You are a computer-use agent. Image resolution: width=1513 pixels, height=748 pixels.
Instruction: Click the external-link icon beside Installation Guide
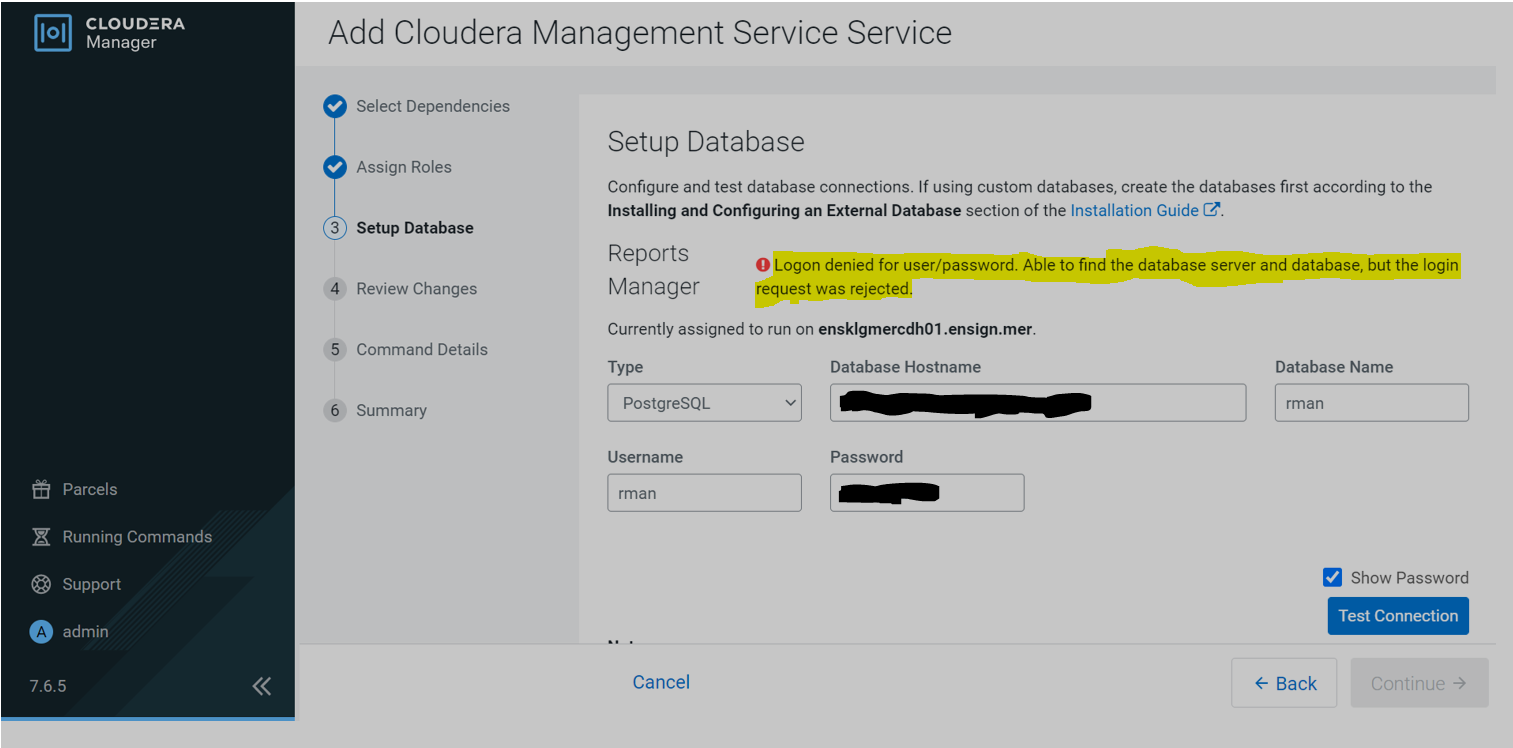click(1211, 209)
